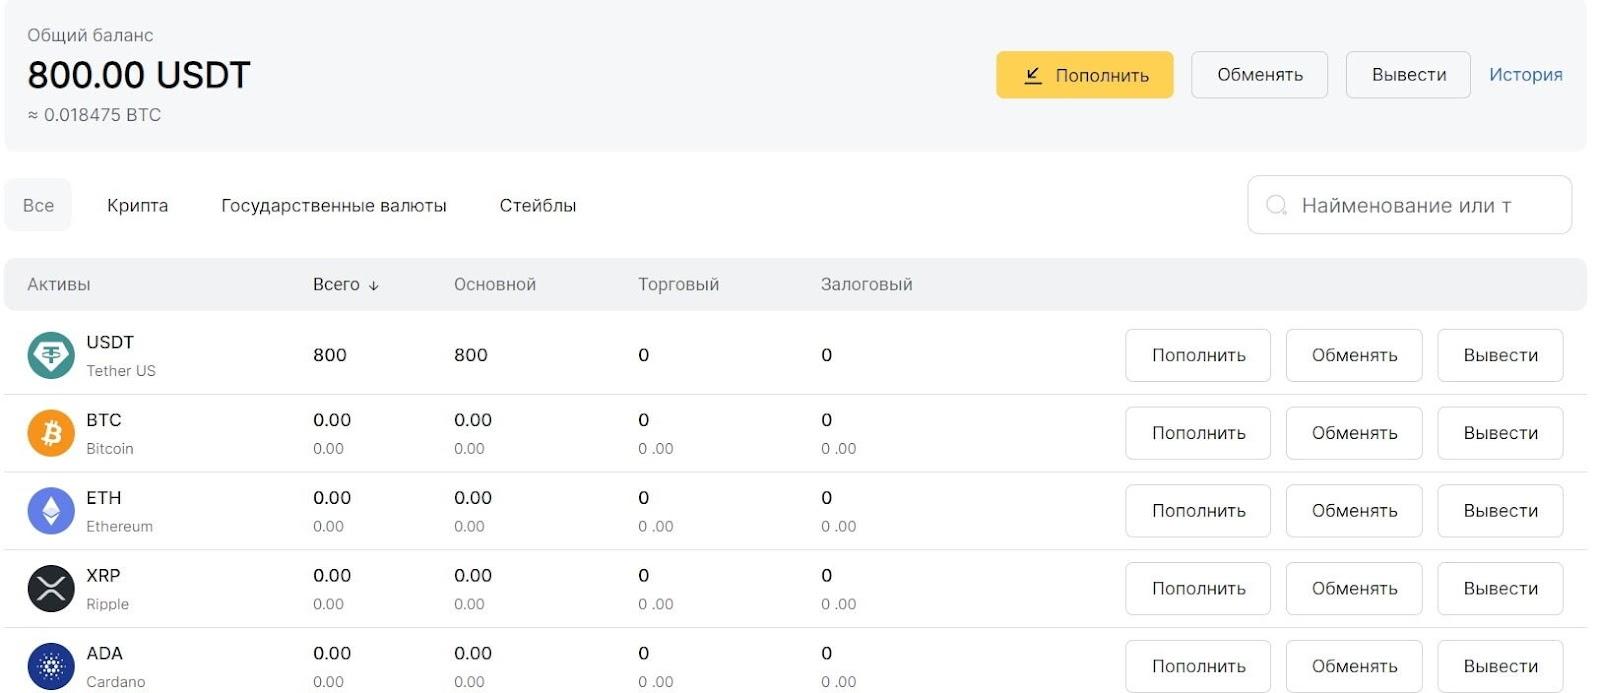This screenshot has height=693, width=1600.
Task: Open the История link
Action: (1525, 75)
